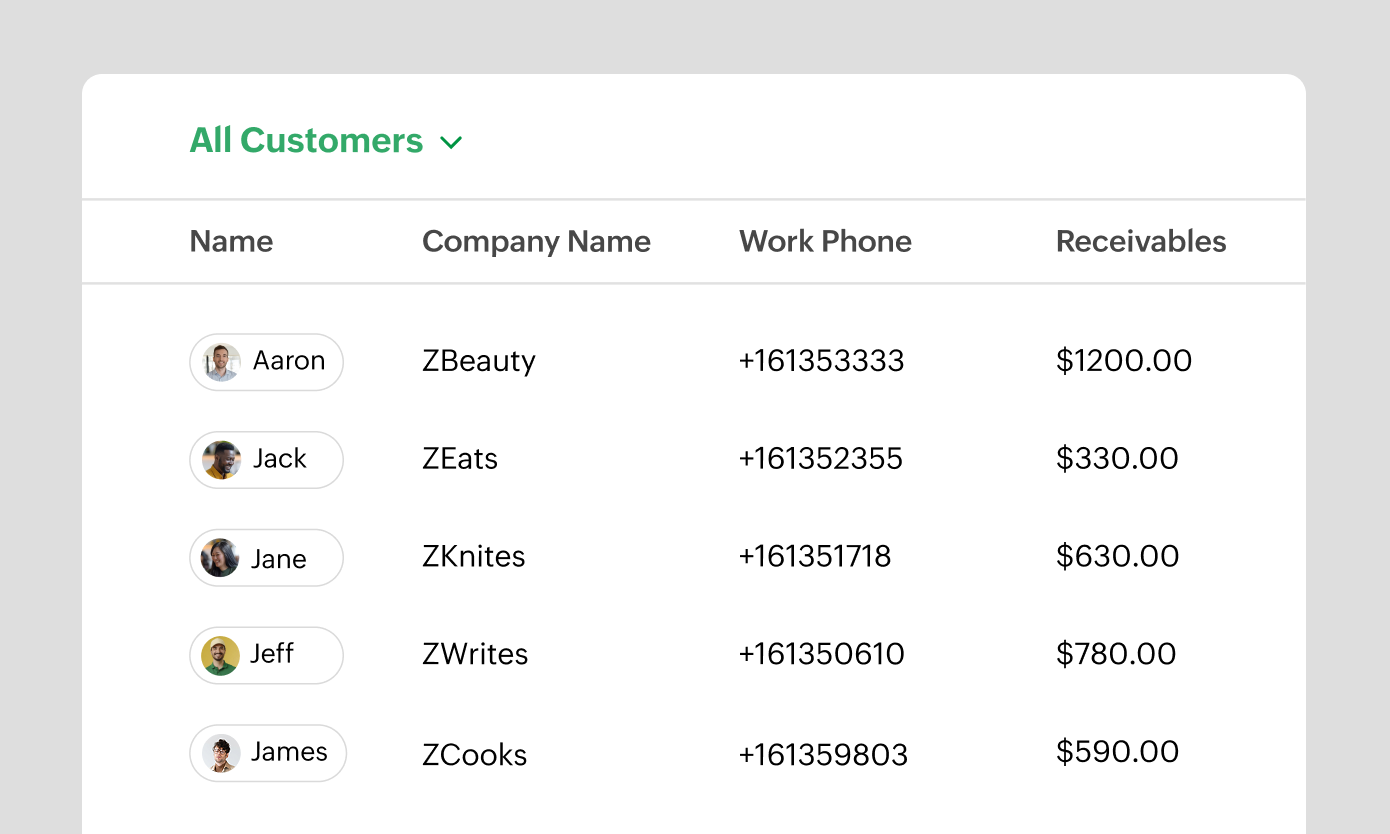Sort by the Receivables column
1390x834 pixels.
pos(1141,241)
